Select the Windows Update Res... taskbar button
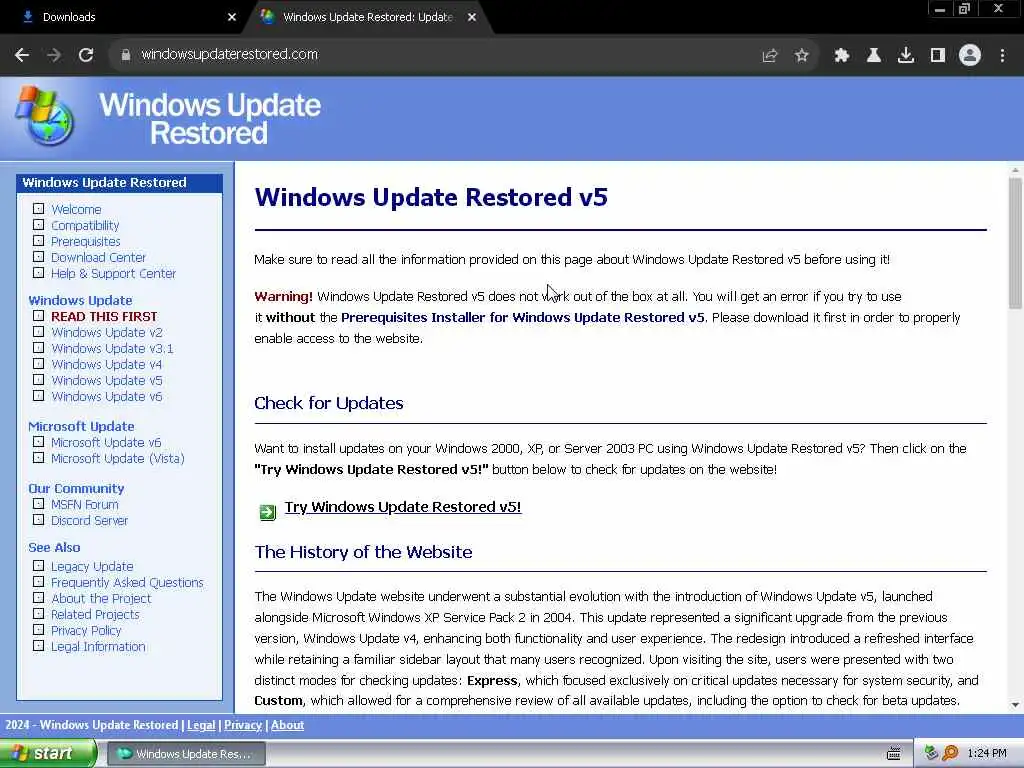 pyautogui.click(x=186, y=754)
